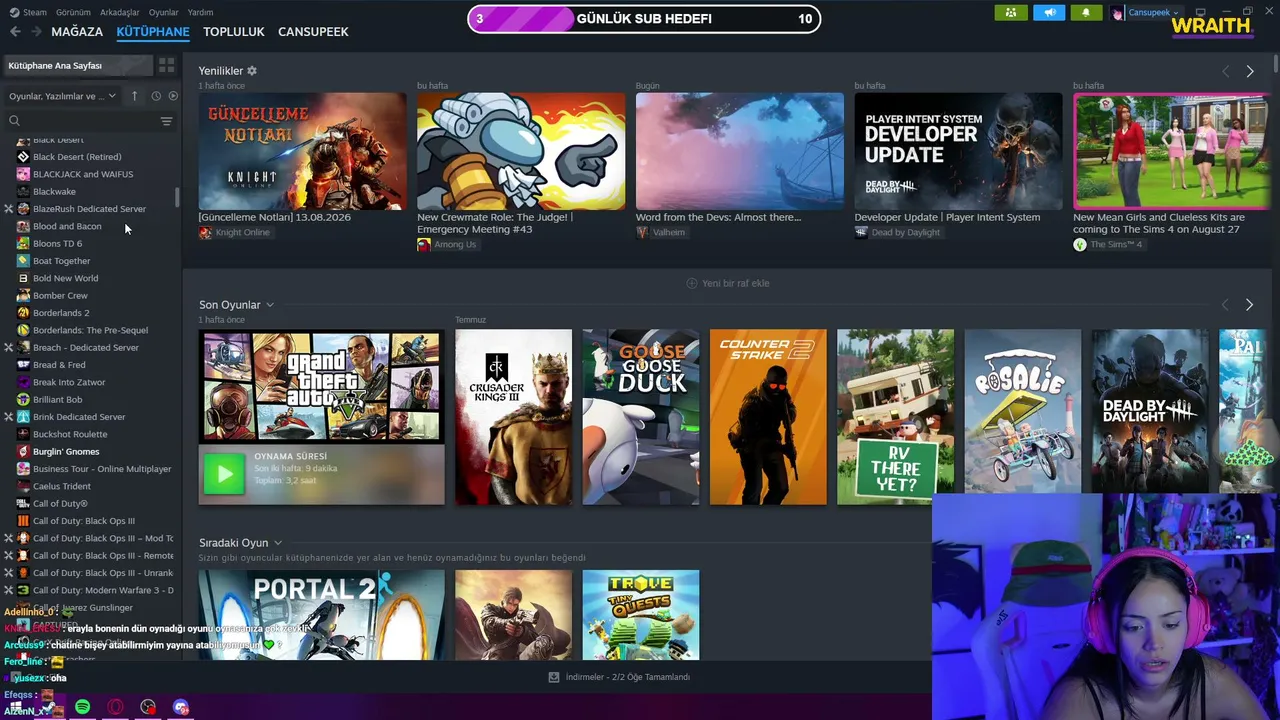The width and height of the screenshot is (1280, 720).
Task: Open The Sims 4 Mean Girls news card
Action: (x=1172, y=151)
